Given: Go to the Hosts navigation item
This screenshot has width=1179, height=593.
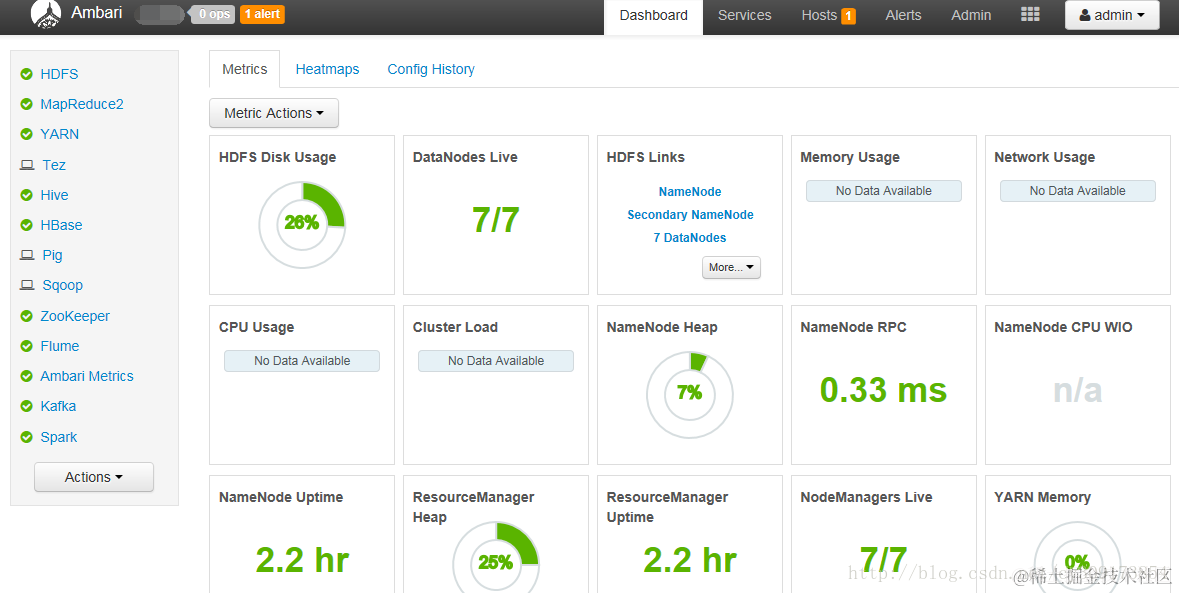Looking at the screenshot, I should pos(819,15).
